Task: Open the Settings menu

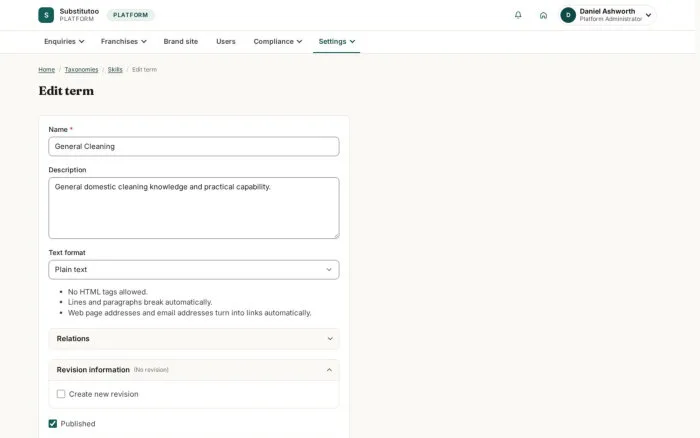Action: [x=337, y=42]
